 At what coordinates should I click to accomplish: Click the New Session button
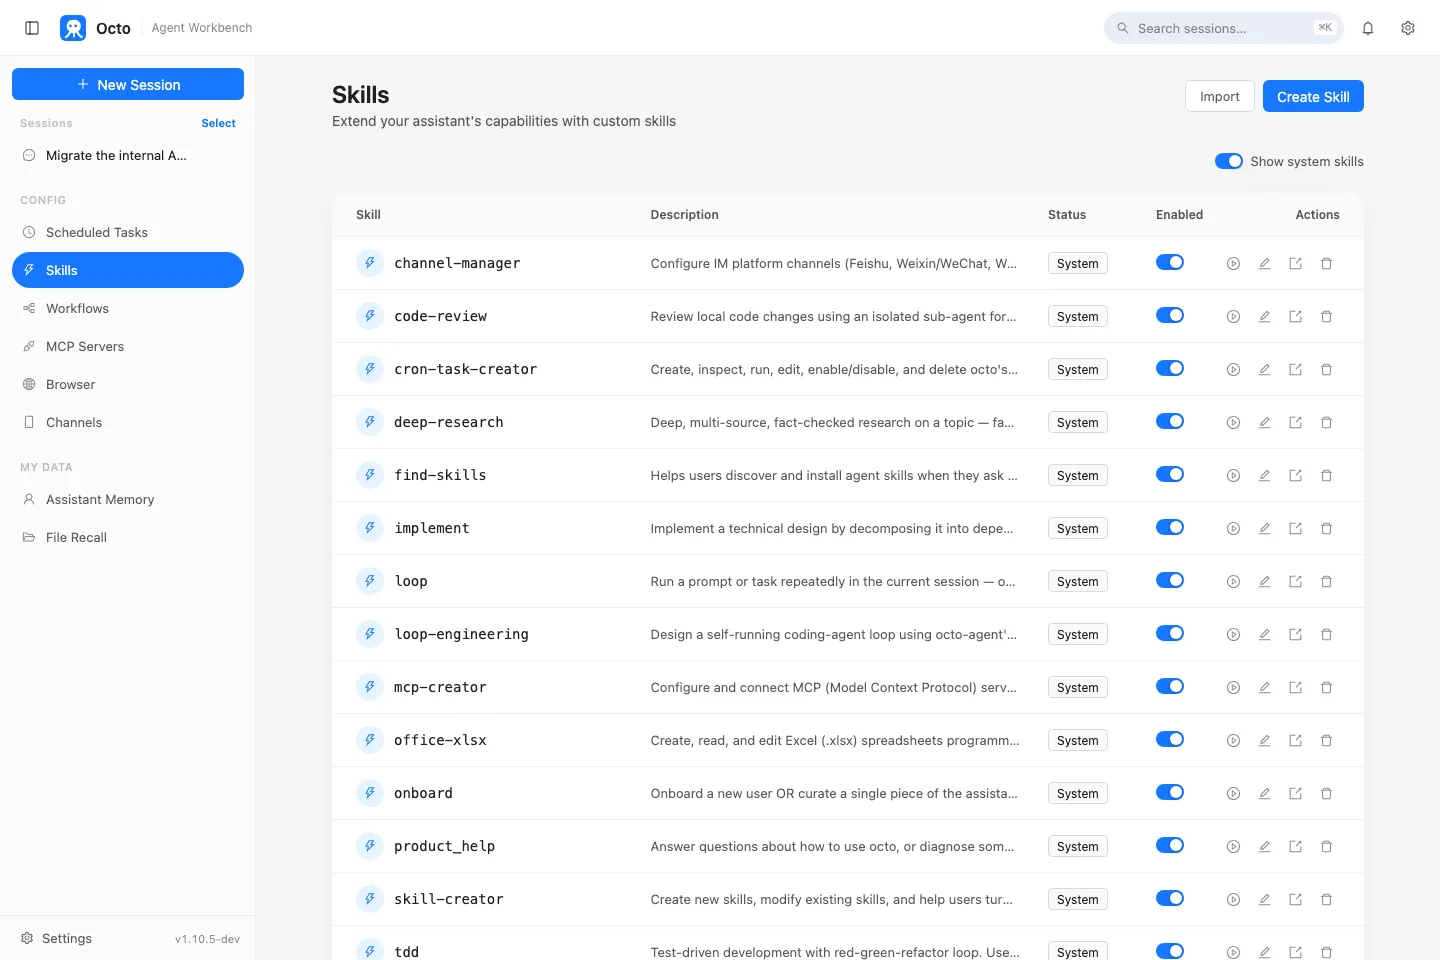click(128, 84)
